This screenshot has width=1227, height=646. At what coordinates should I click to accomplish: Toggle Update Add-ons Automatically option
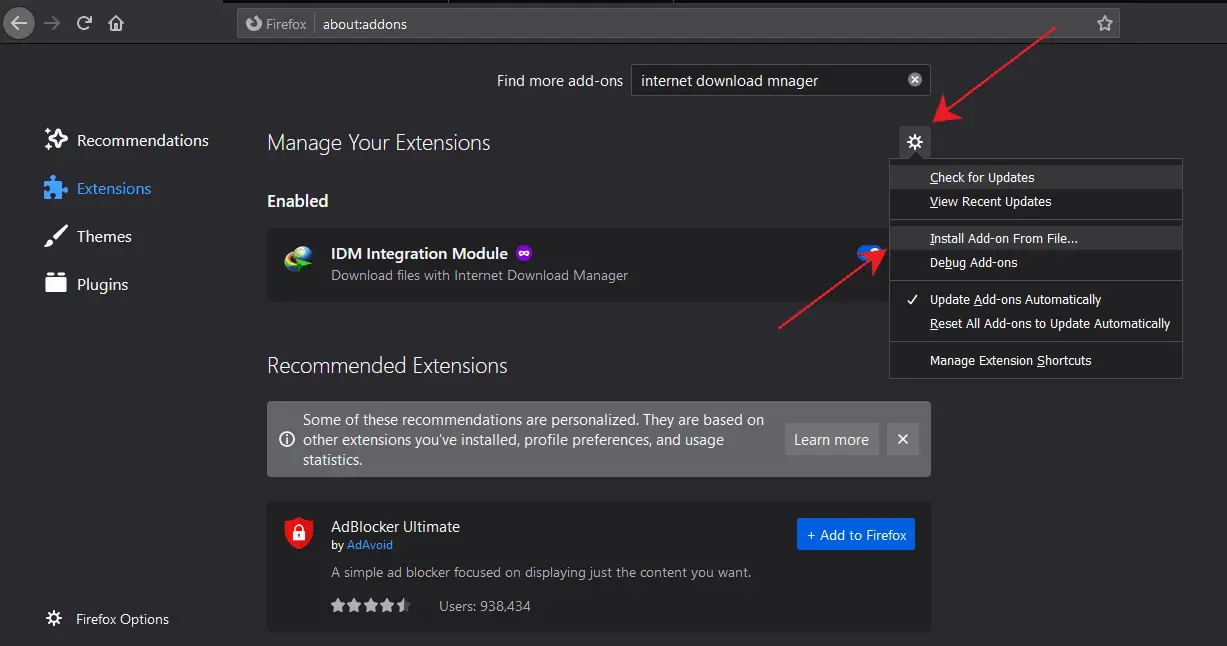(1036, 299)
